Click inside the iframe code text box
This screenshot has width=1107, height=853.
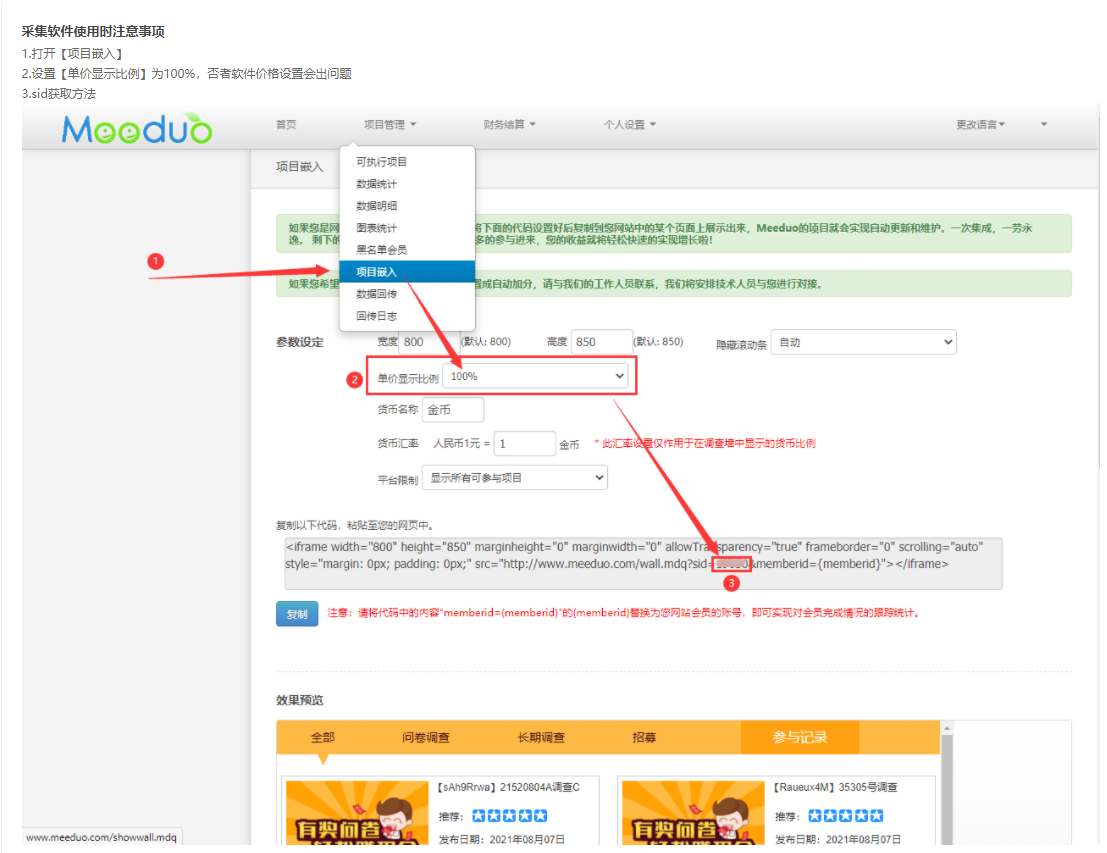click(643, 563)
